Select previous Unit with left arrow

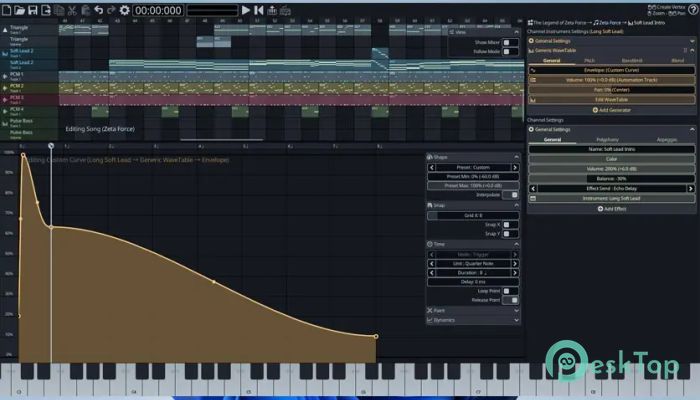click(432, 264)
